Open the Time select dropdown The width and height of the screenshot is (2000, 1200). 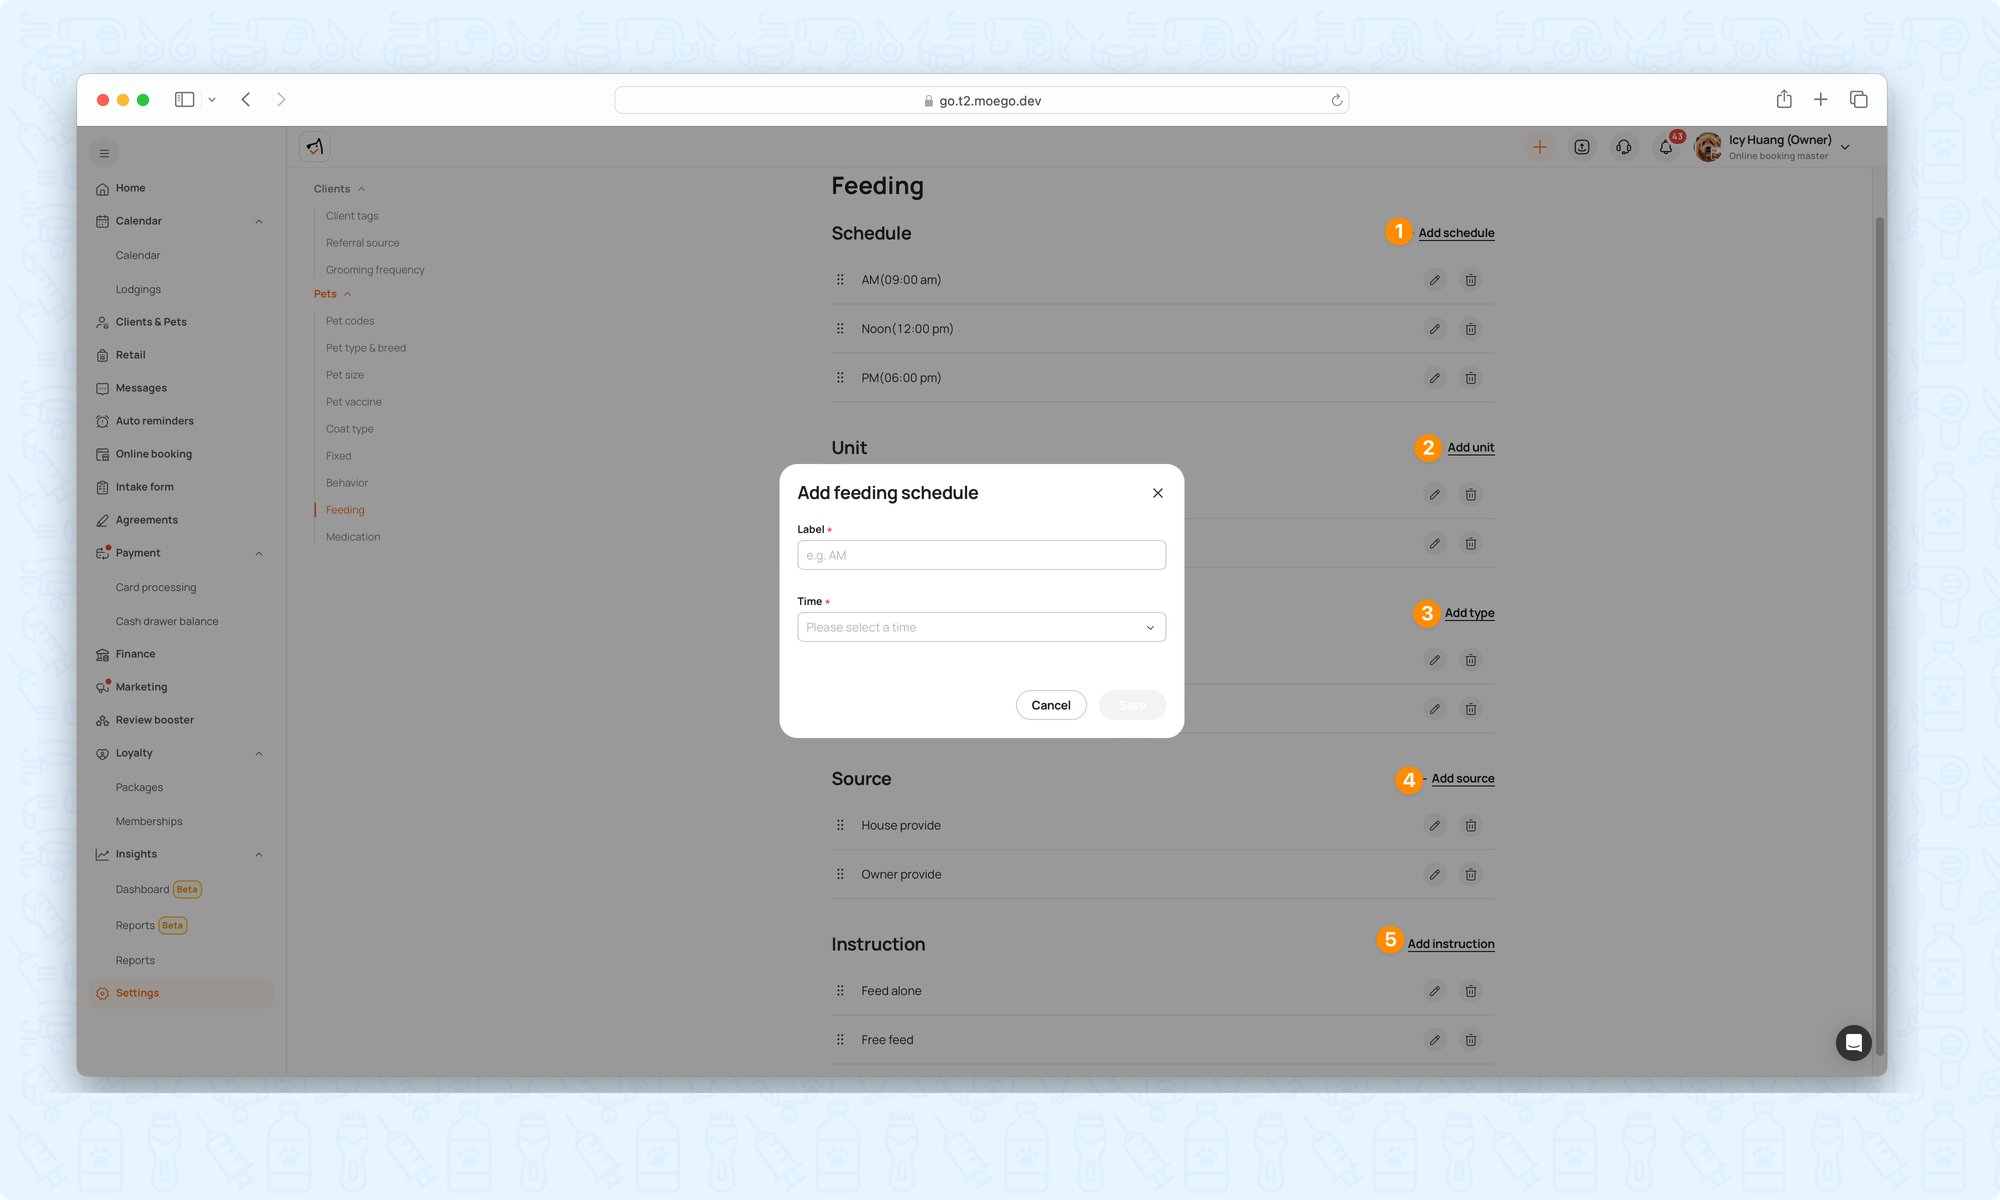(x=981, y=627)
